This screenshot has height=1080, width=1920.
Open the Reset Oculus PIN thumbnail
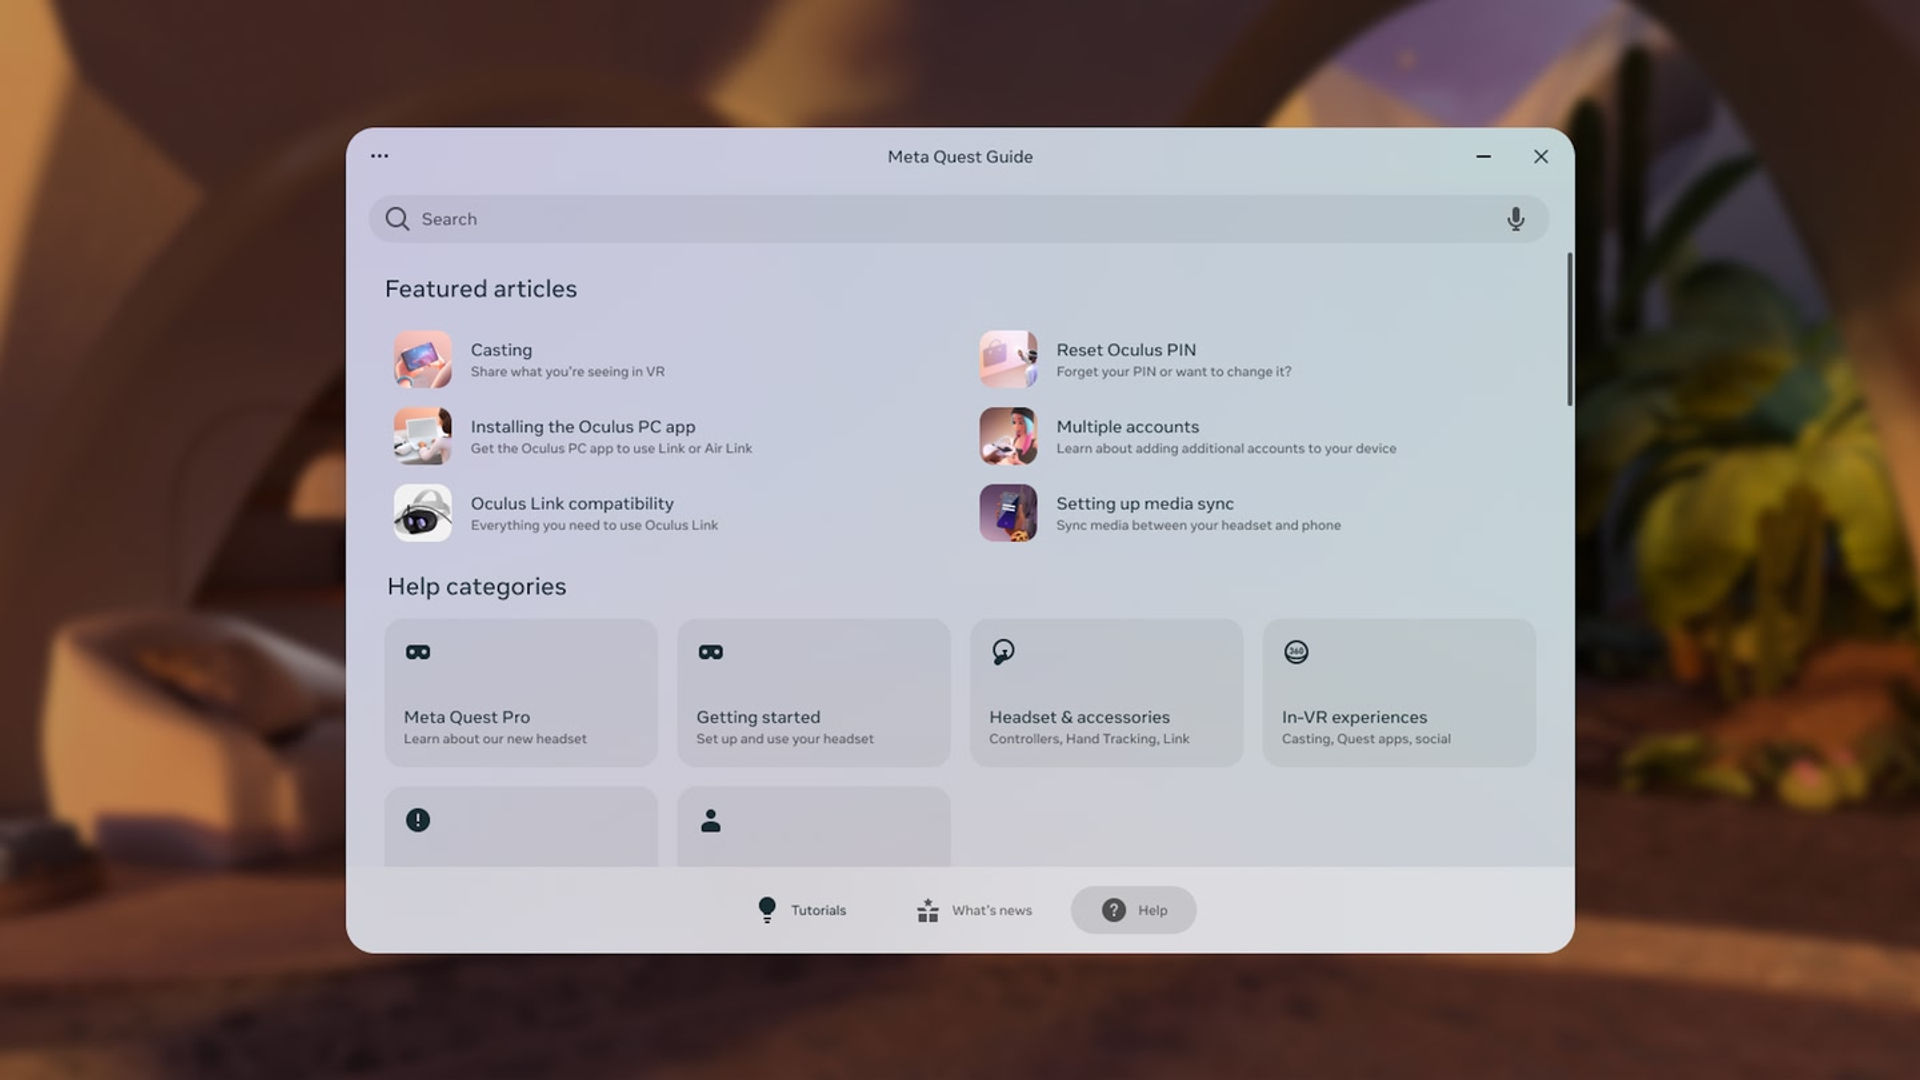1008,359
